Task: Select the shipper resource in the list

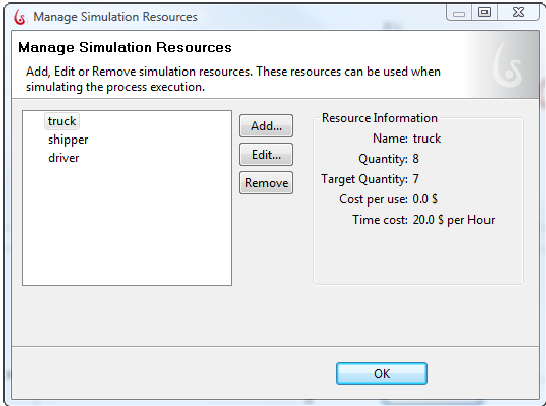Action: tap(68, 140)
